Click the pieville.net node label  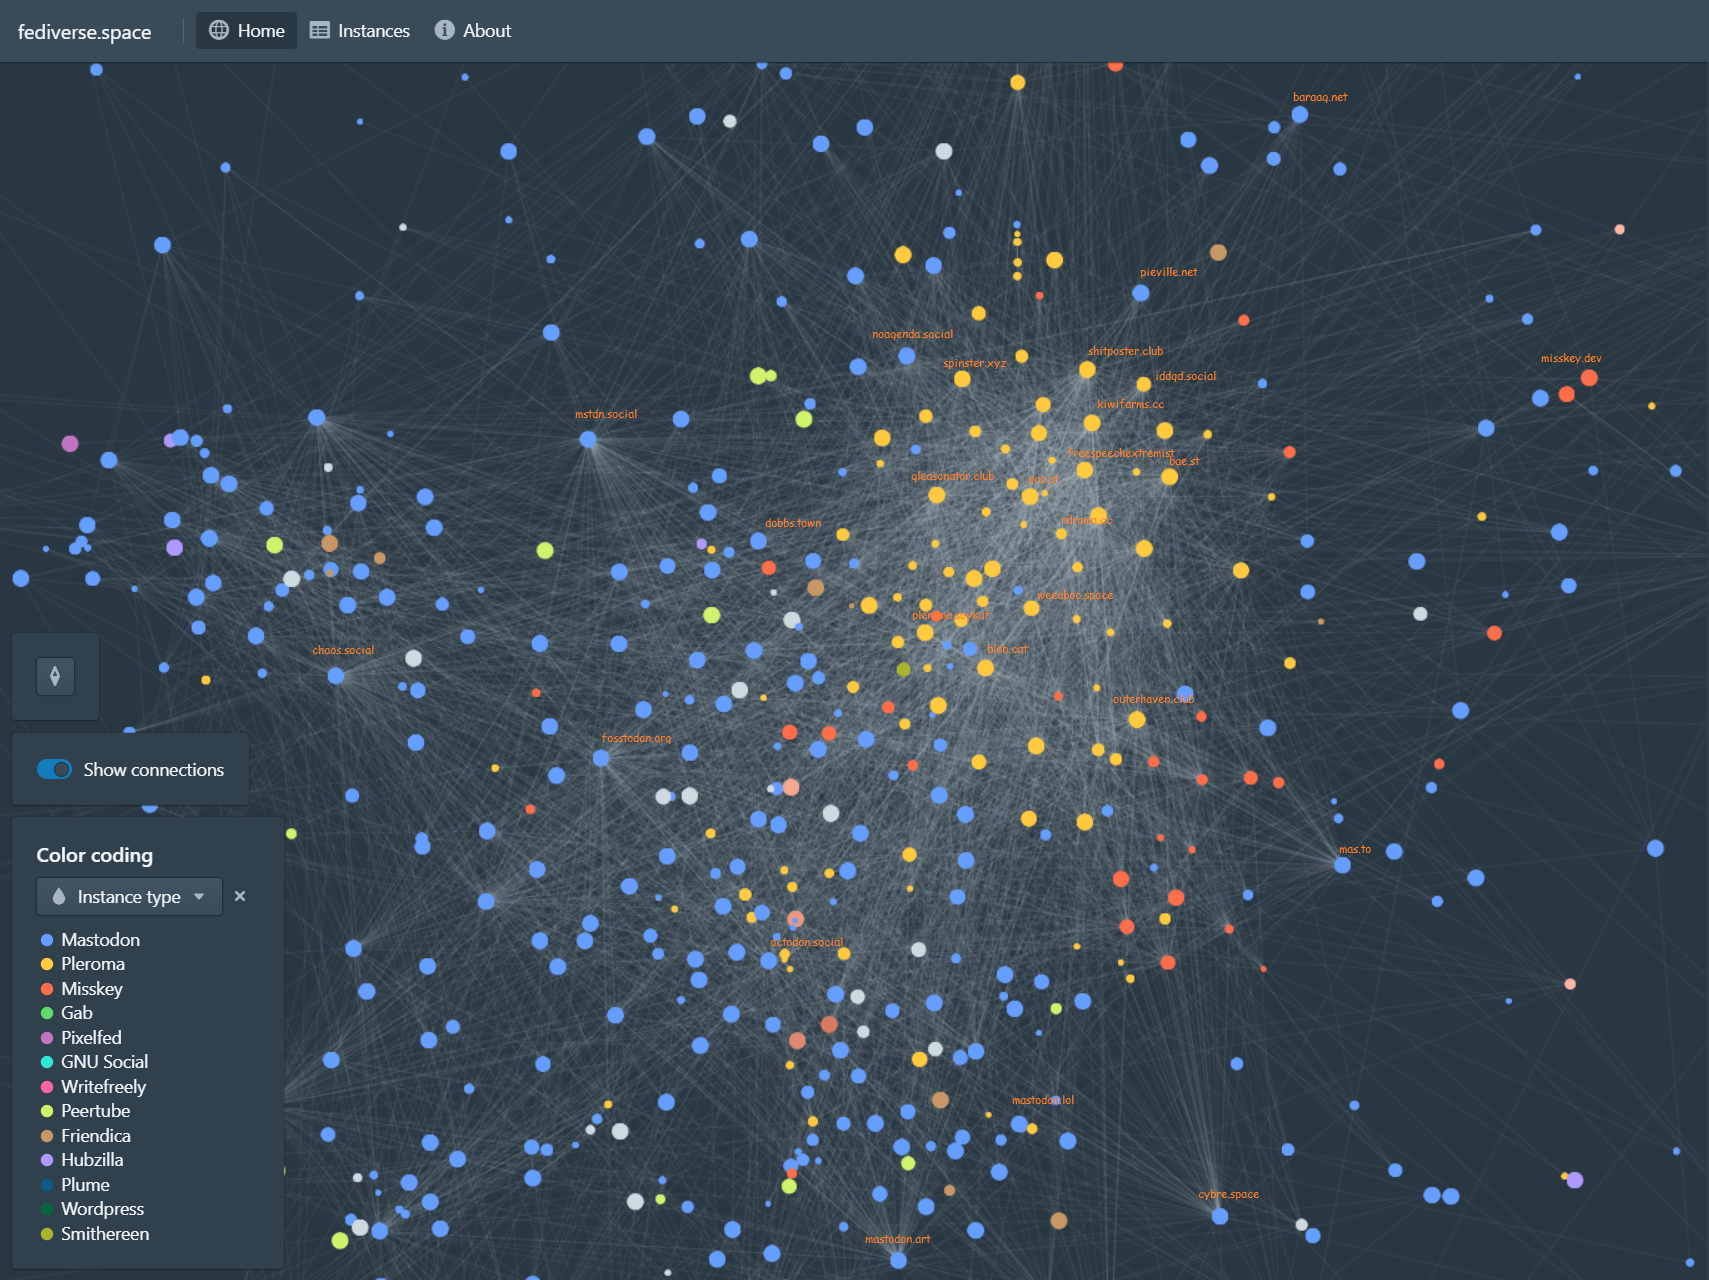click(x=1168, y=272)
